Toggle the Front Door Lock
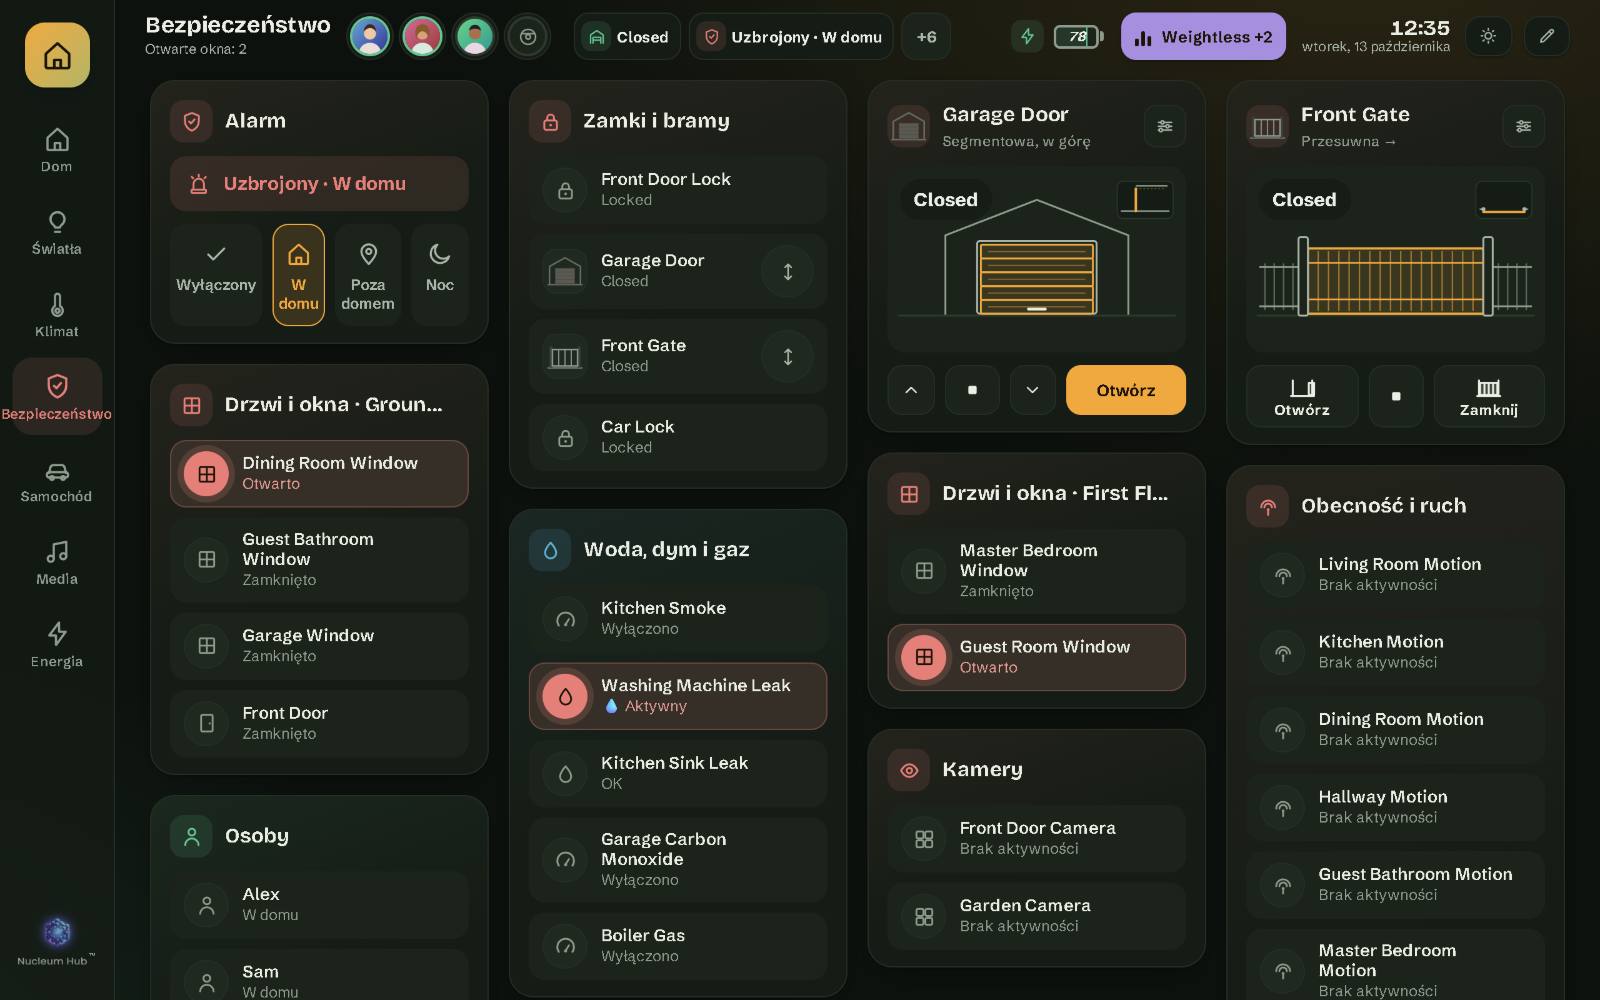1600x1000 pixels. pos(678,189)
